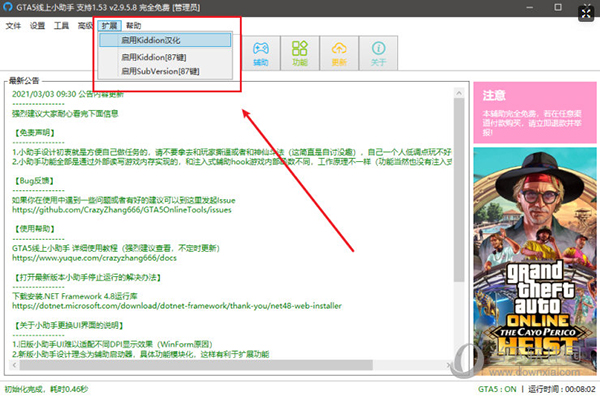Select 启用SubVersion[87键] menu entry
The height and width of the screenshot is (396, 600).
165,71
